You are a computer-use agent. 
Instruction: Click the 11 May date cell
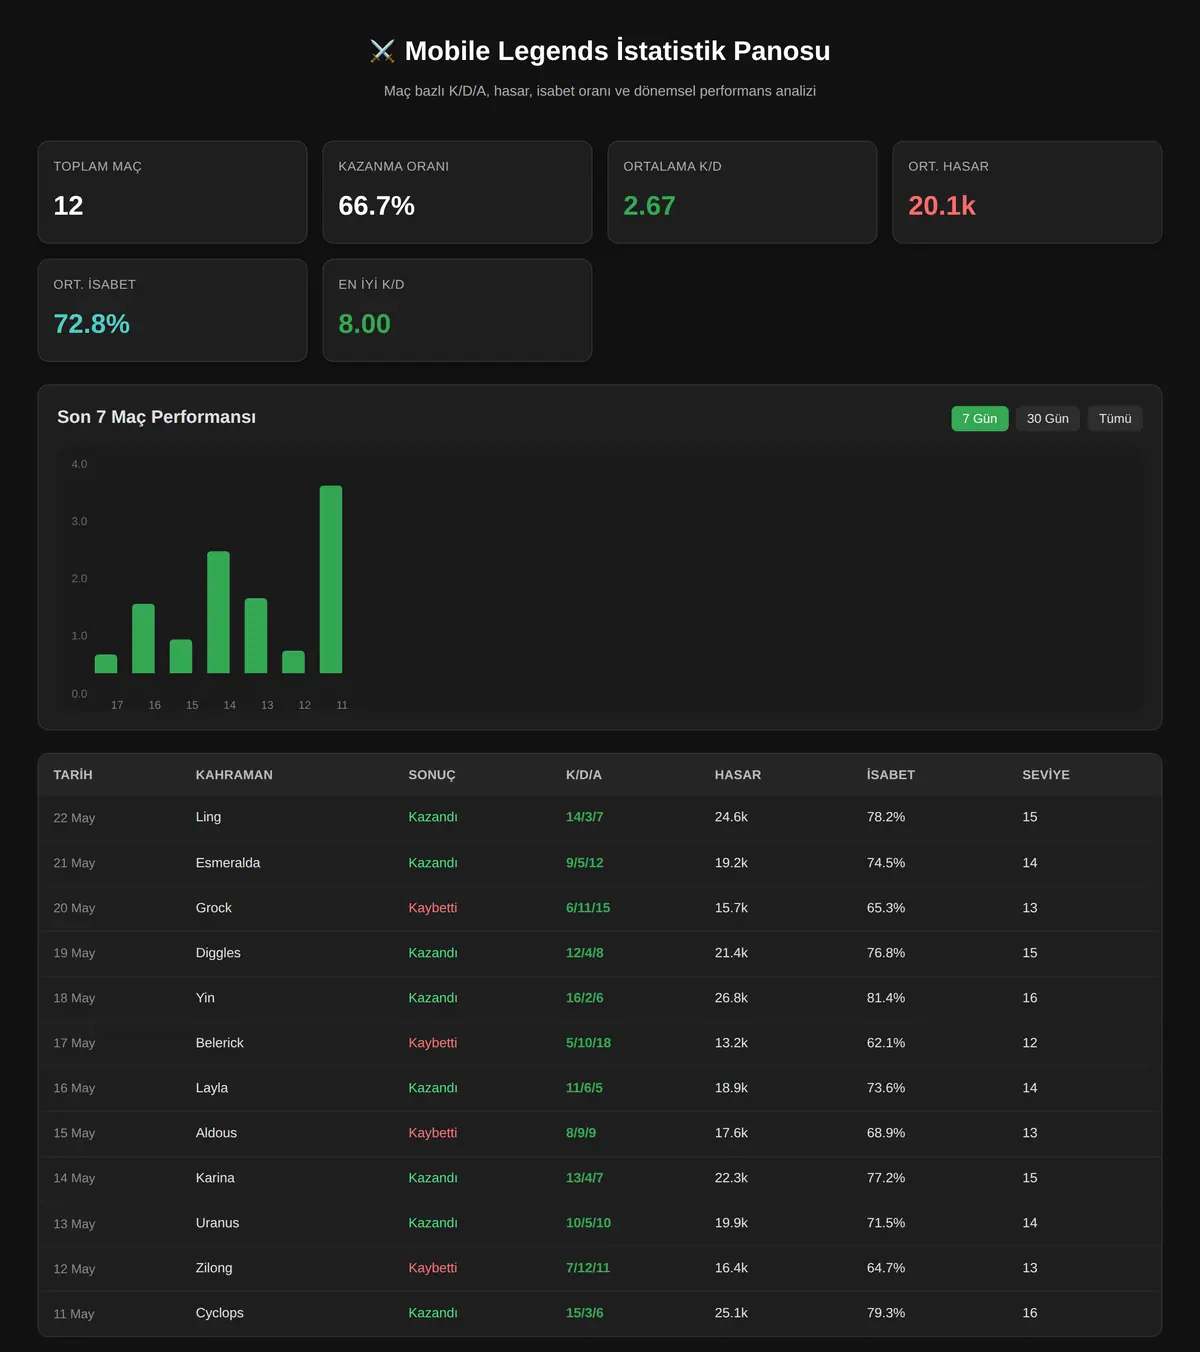click(74, 1314)
